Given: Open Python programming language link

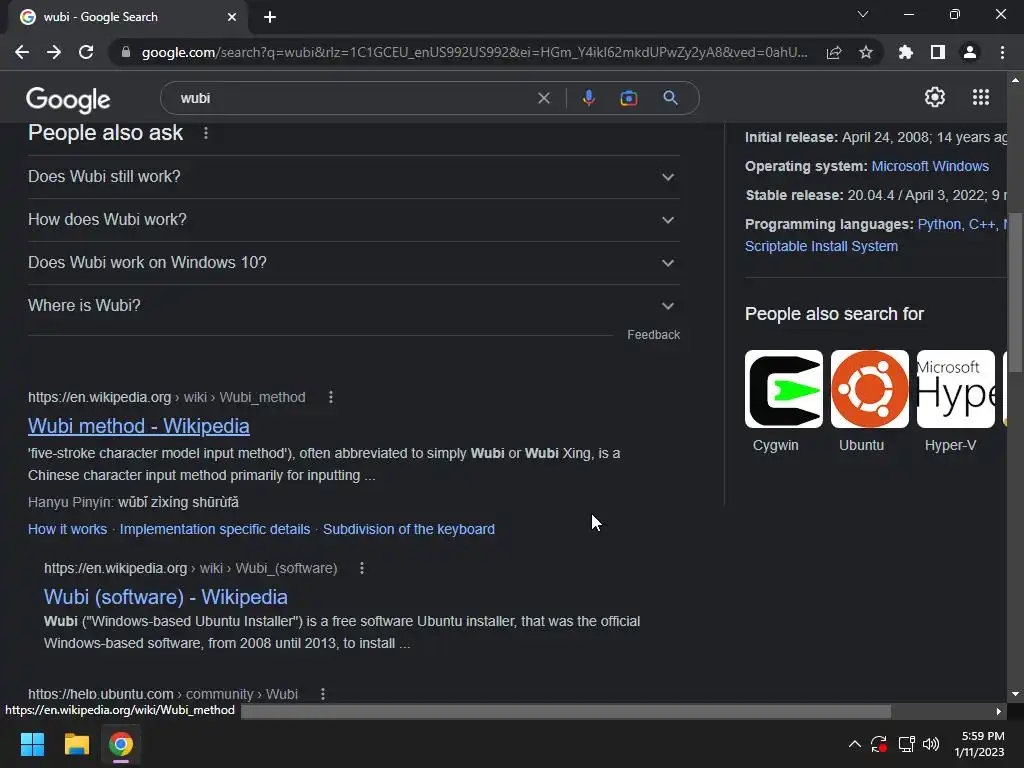Looking at the screenshot, I should click(939, 225).
